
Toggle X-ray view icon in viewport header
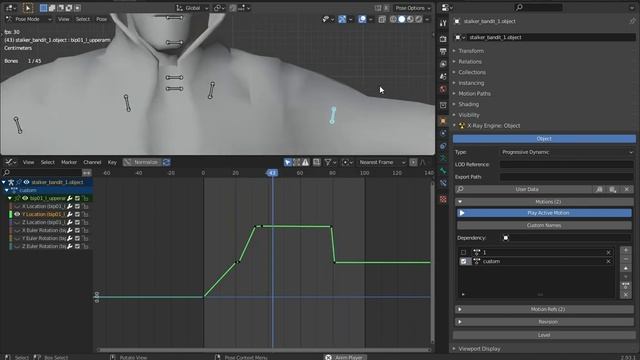click(382, 19)
